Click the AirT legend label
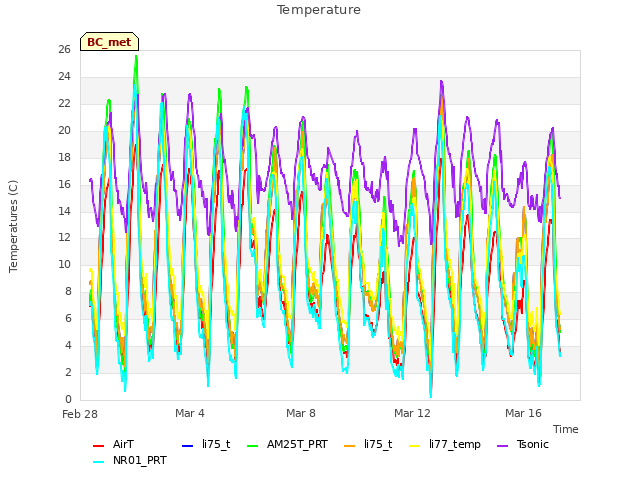This screenshot has width=640, height=480. 123,444
